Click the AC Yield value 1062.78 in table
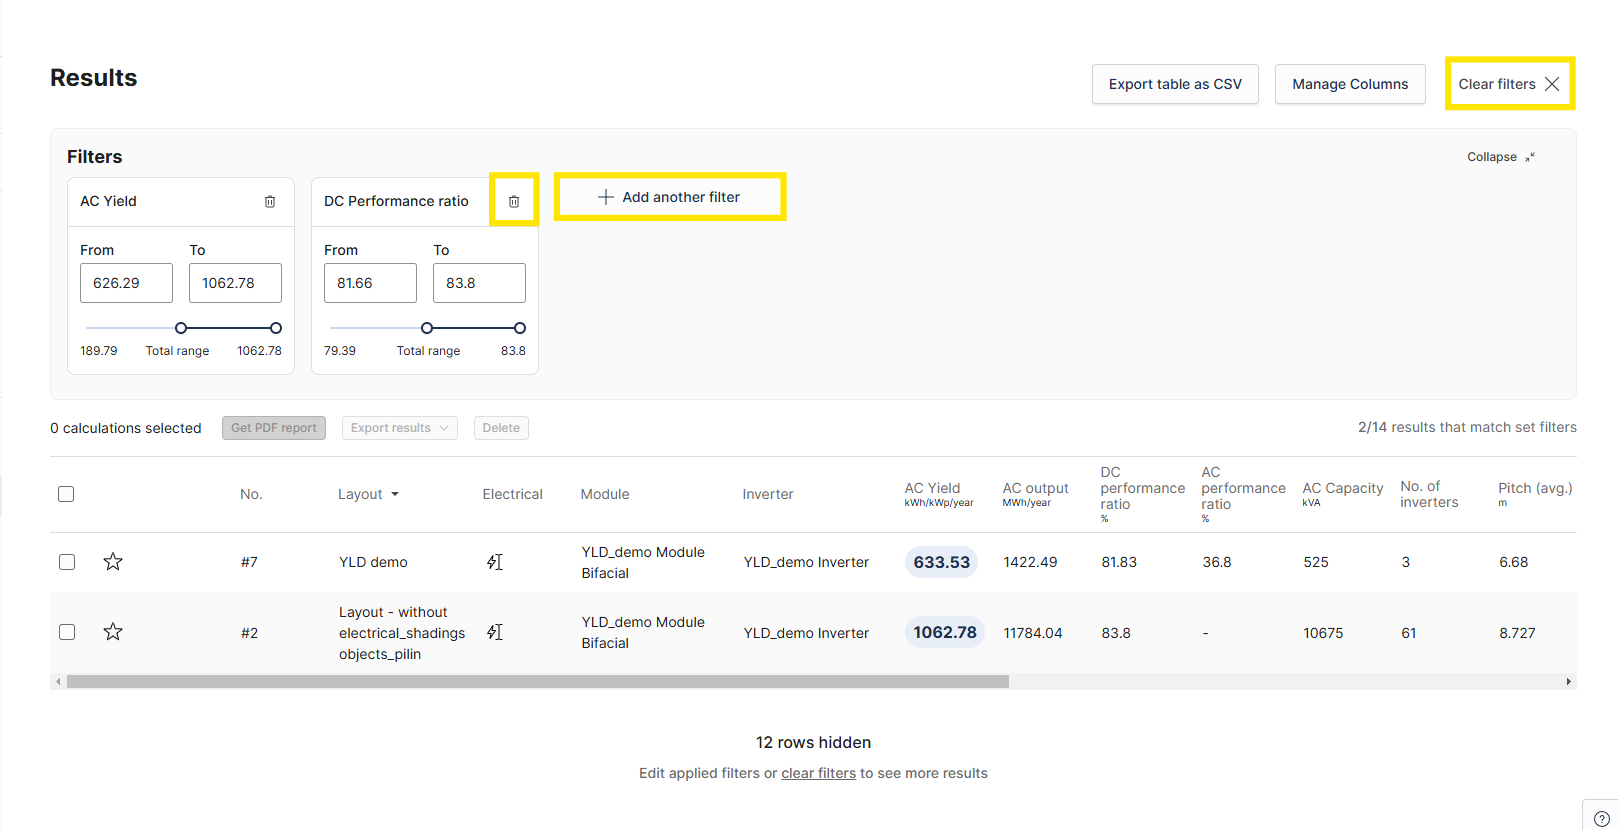Viewport: 1618px width, 830px height. click(945, 632)
